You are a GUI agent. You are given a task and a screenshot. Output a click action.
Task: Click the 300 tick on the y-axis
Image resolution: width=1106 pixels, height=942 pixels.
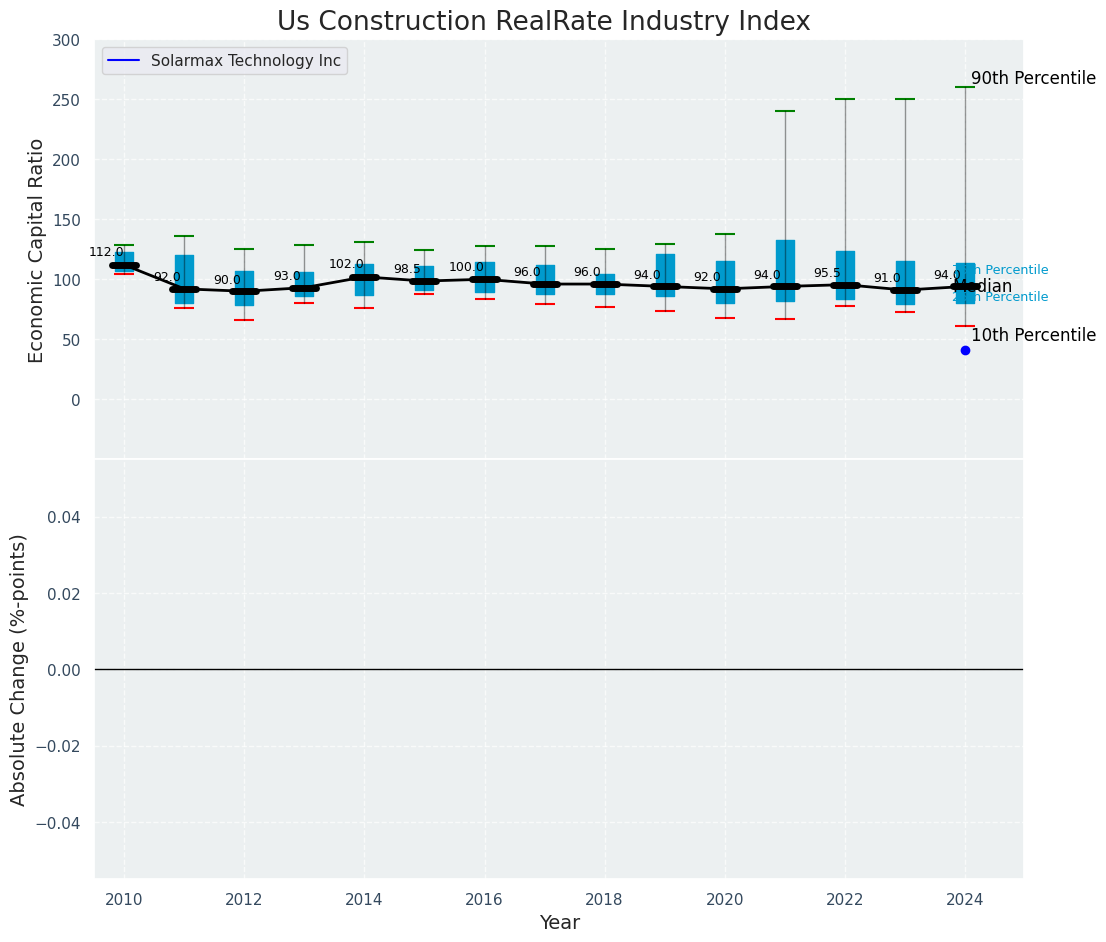coord(67,40)
